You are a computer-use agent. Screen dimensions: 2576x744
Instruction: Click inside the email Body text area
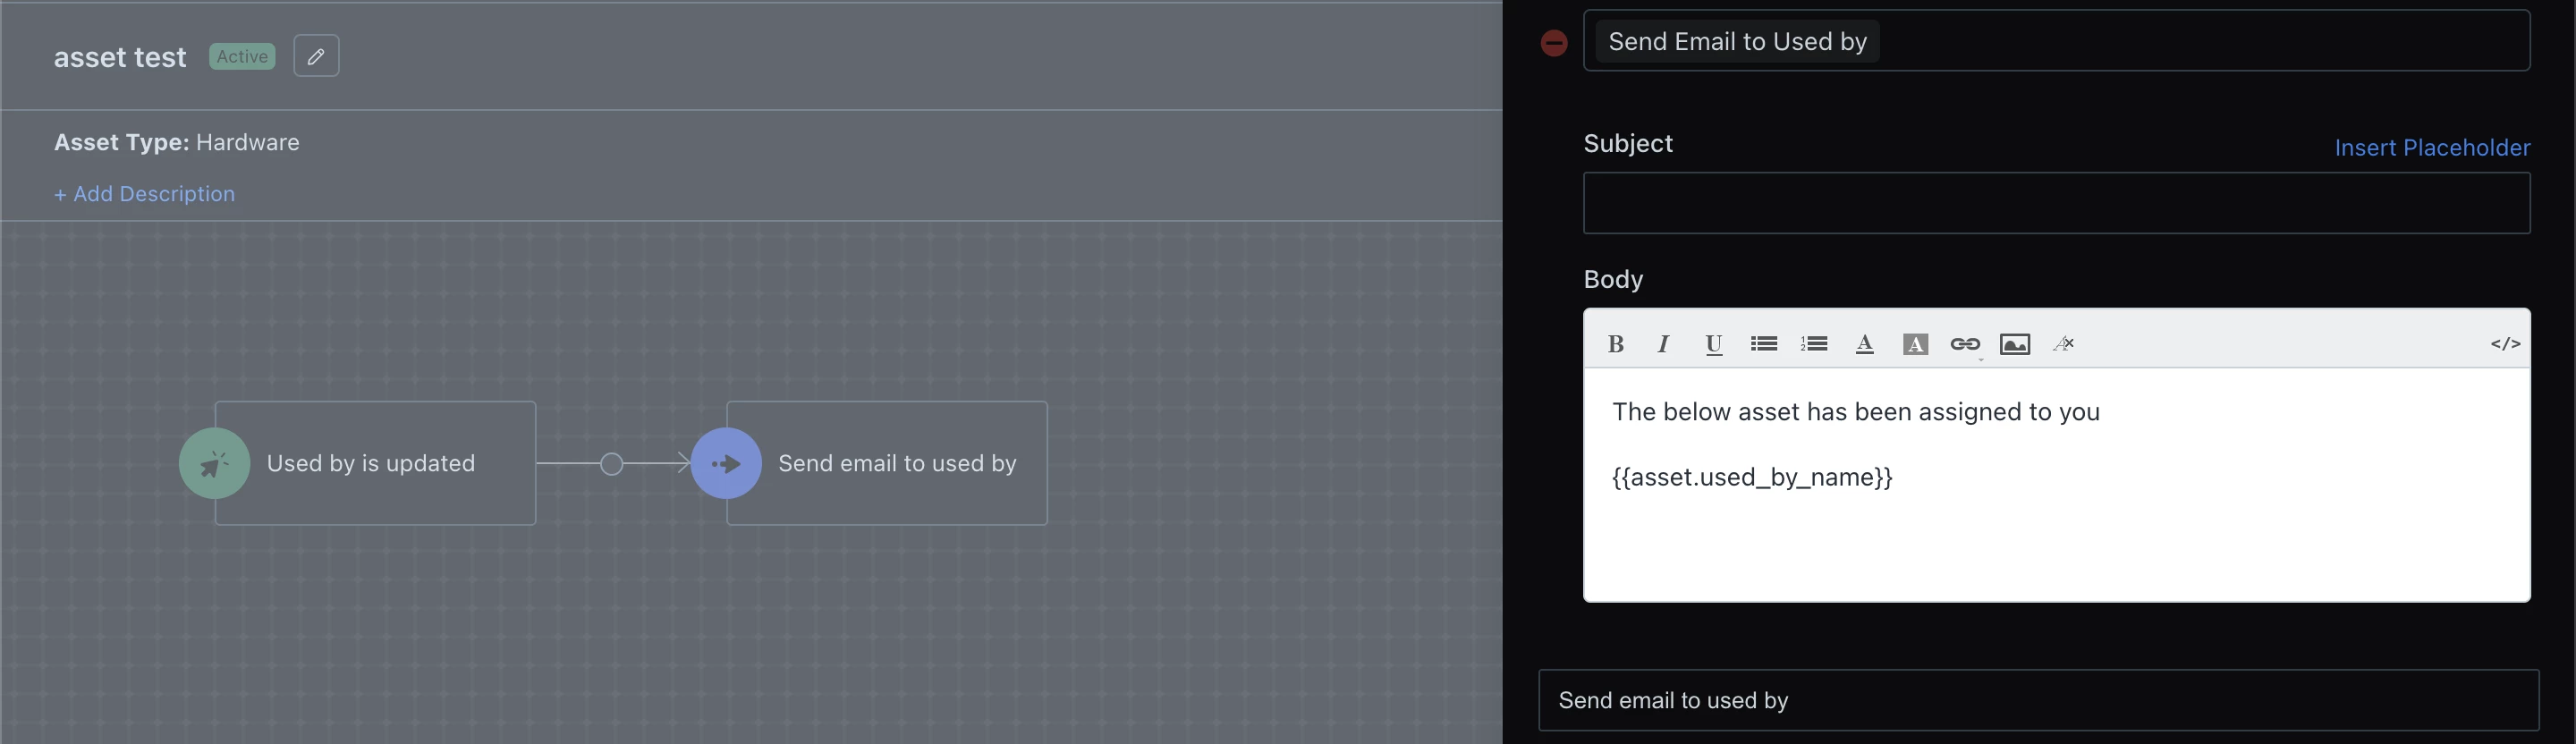pyautogui.click(x=2056, y=485)
